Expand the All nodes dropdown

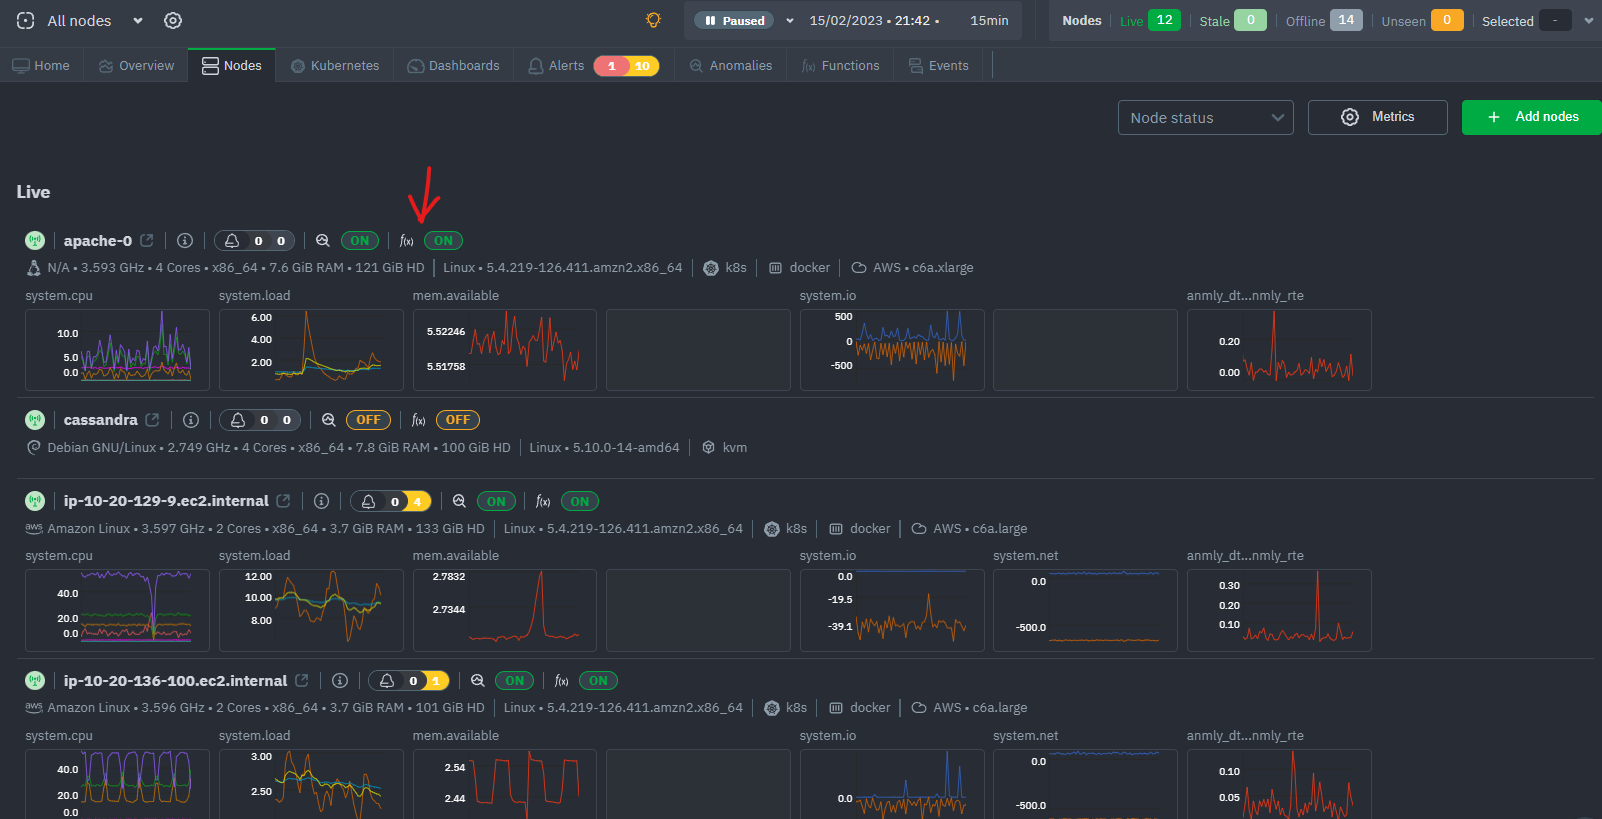tap(138, 21)
